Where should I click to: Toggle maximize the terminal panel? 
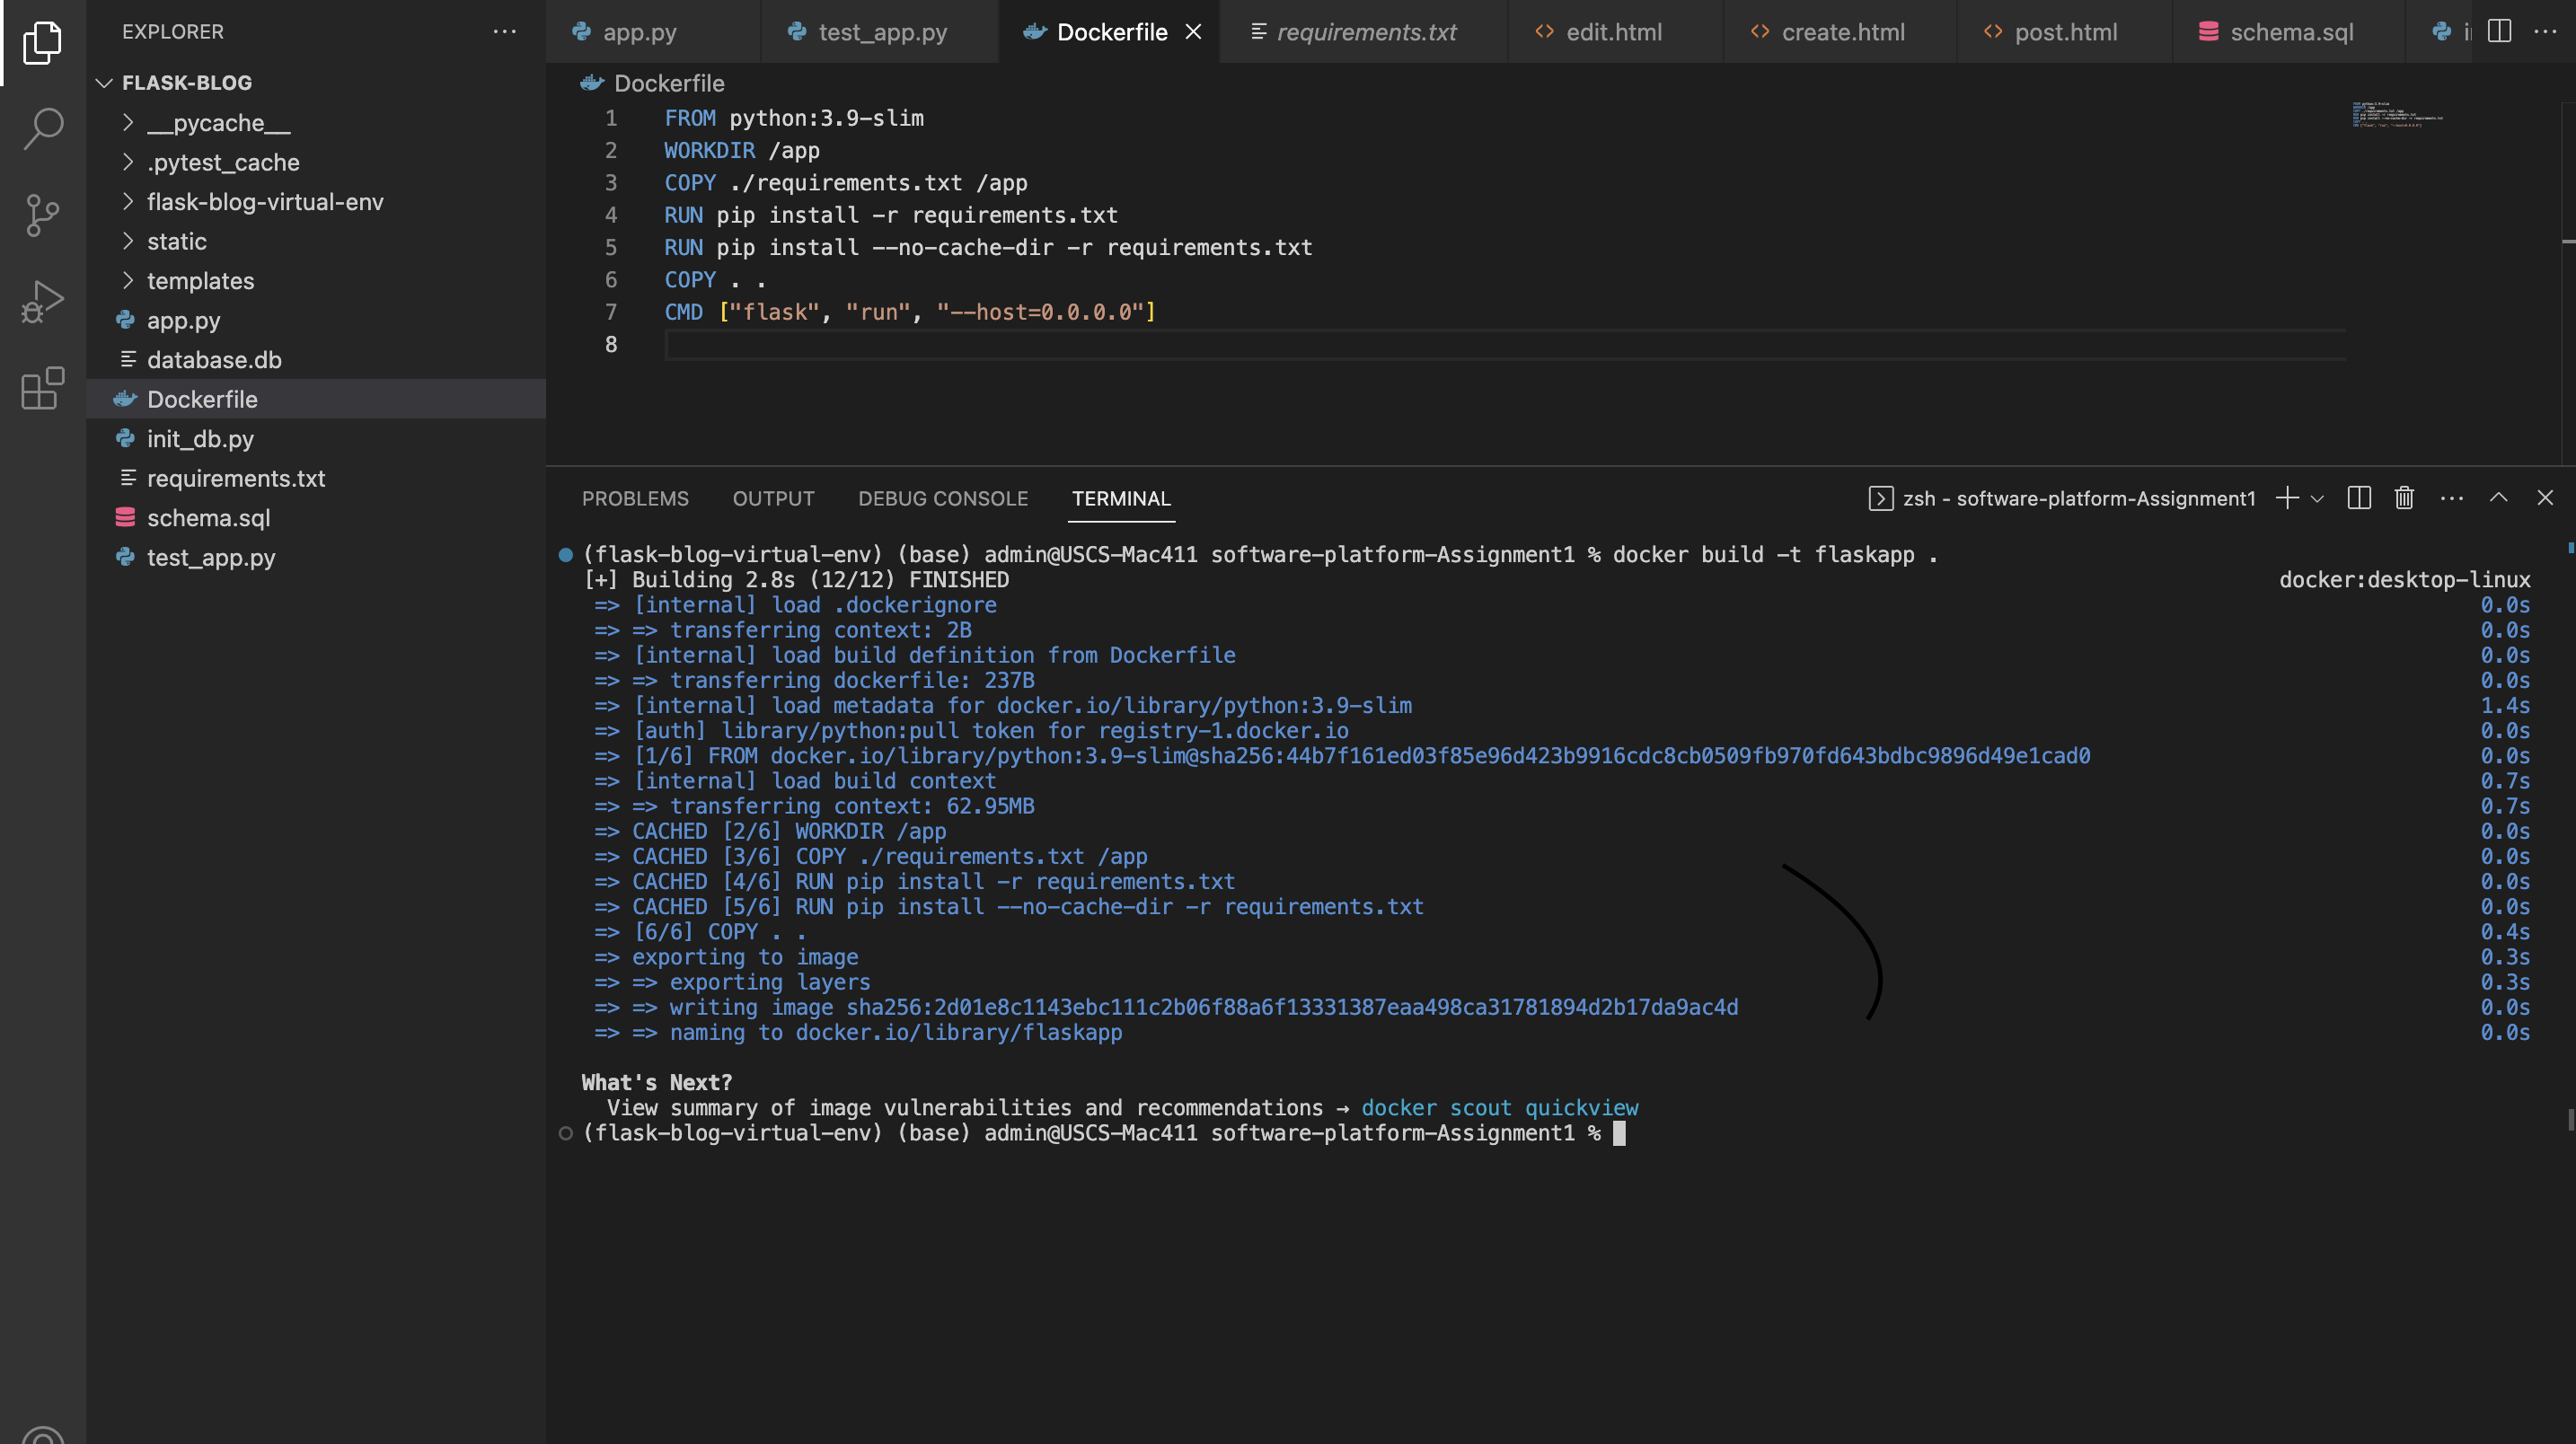click(2498, 497)
